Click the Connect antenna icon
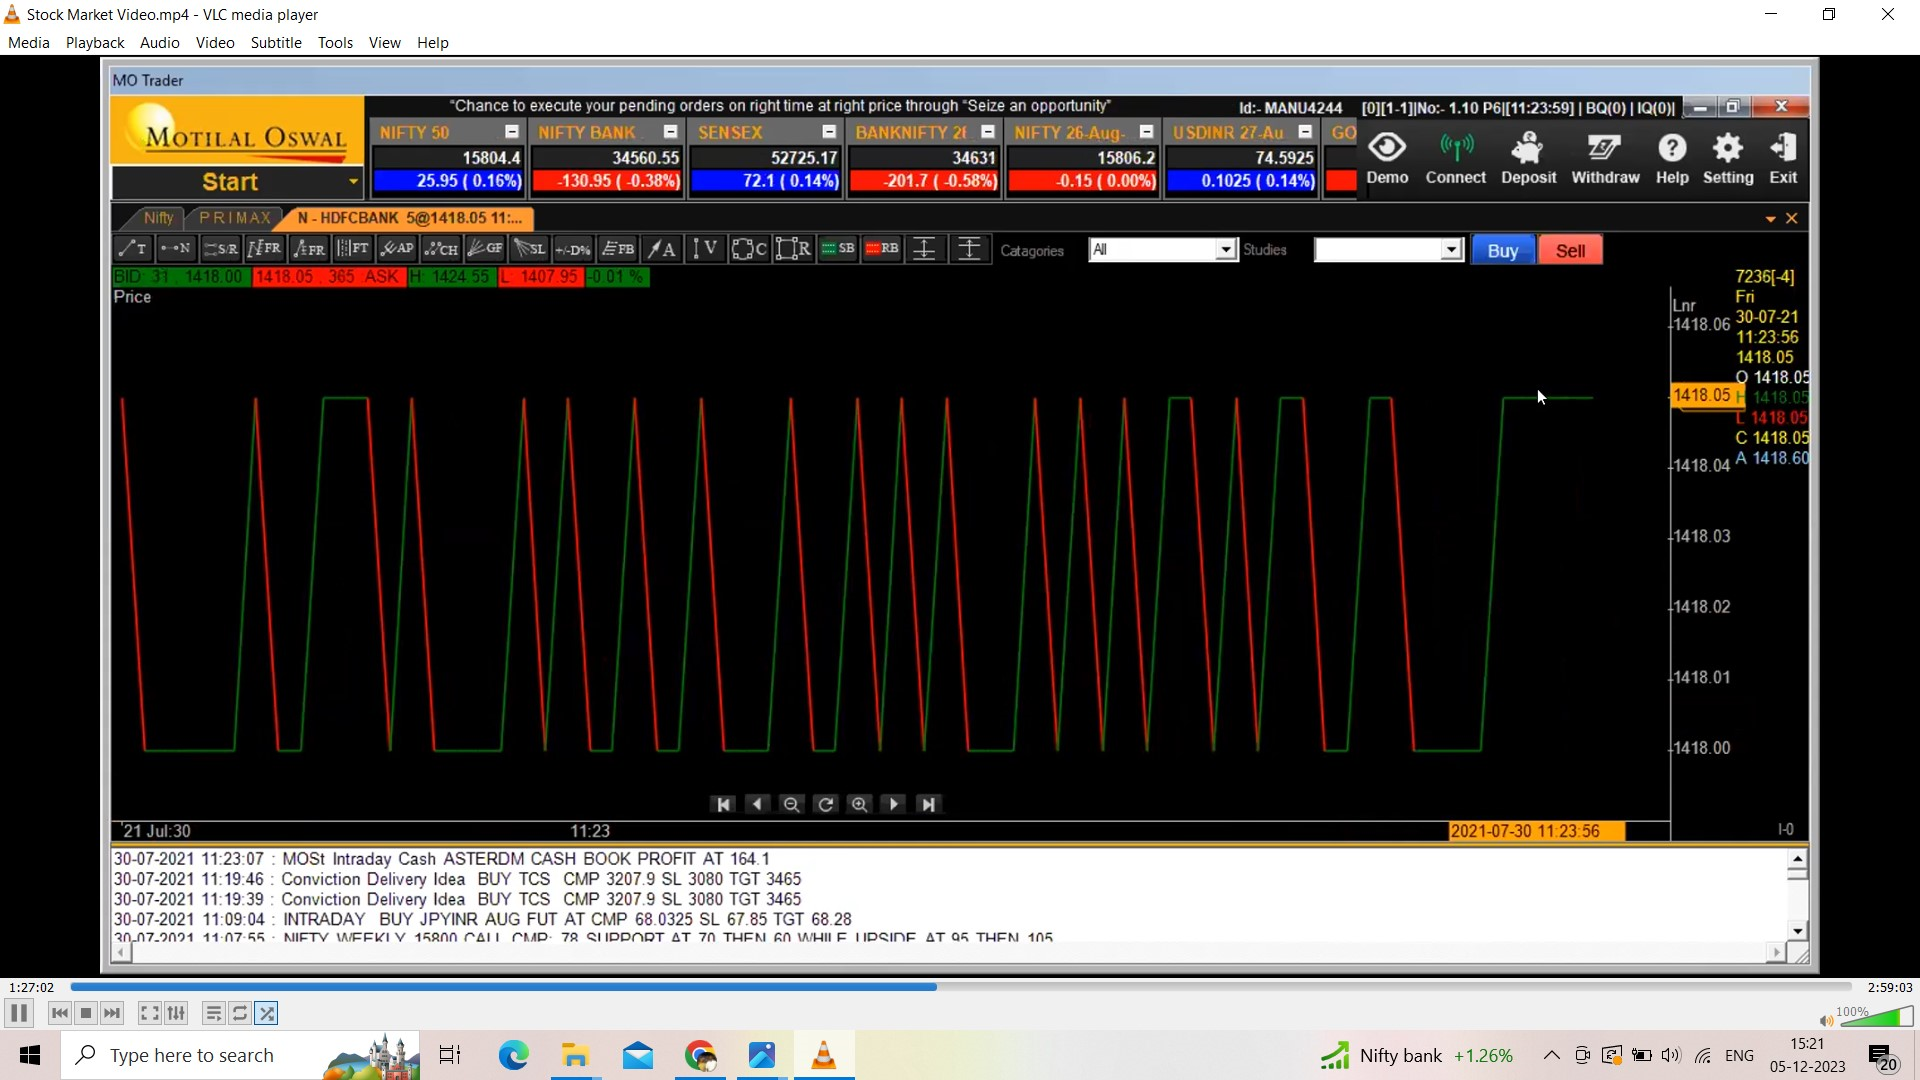The image size is (1920, 1080). tap(1456, 158)
